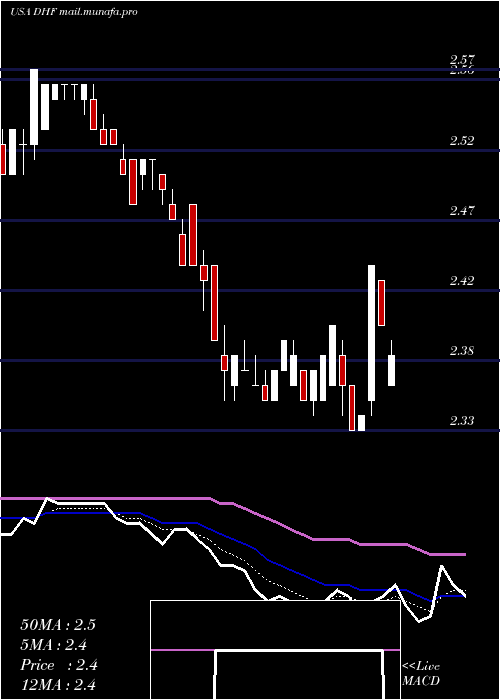The height and width of the screenshot is (700, 500).
Task: Click the '5MA : 2.4' readout
Action: pyautogui.click(x=54, y=645)
